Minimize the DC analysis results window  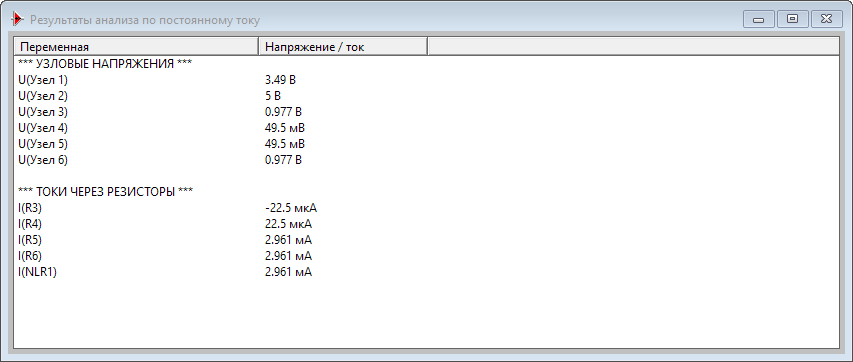(x=758, y=19)
